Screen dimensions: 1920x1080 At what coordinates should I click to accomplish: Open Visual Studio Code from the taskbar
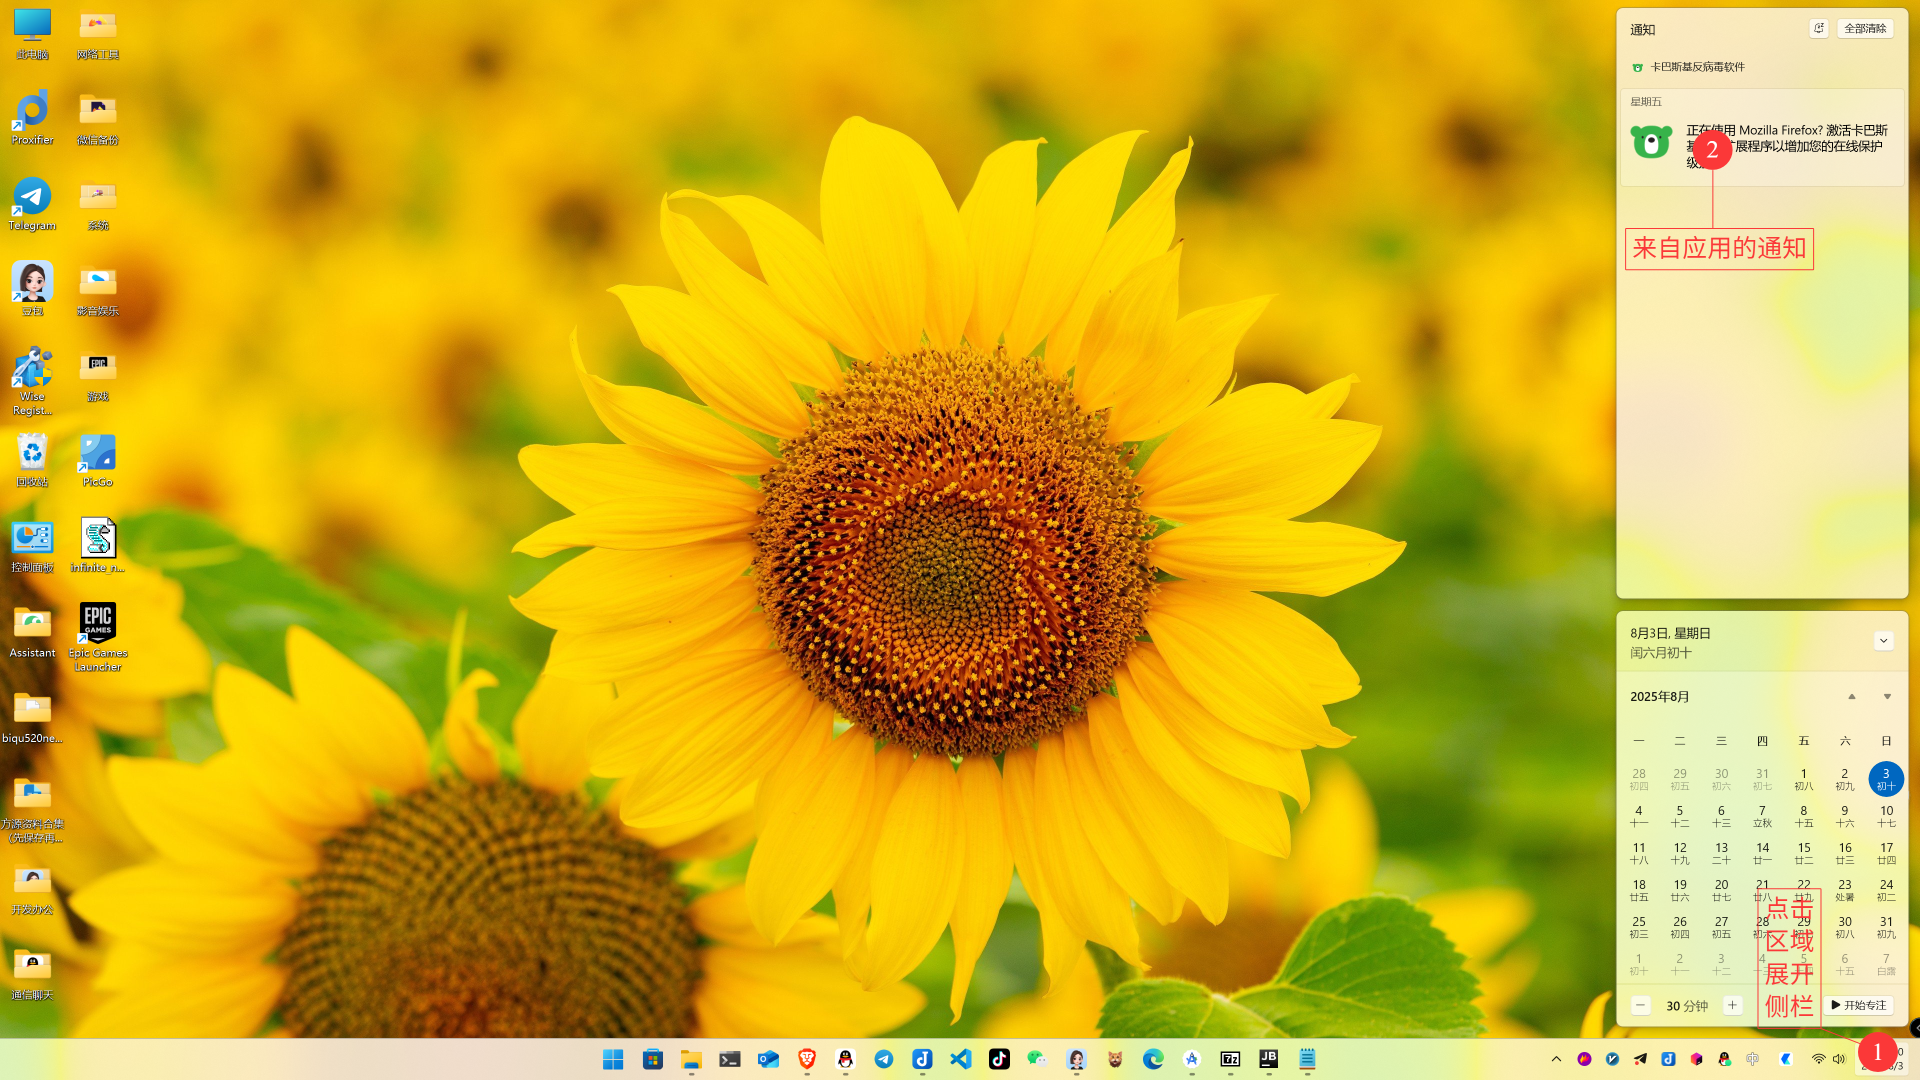tap(961, 1059)
